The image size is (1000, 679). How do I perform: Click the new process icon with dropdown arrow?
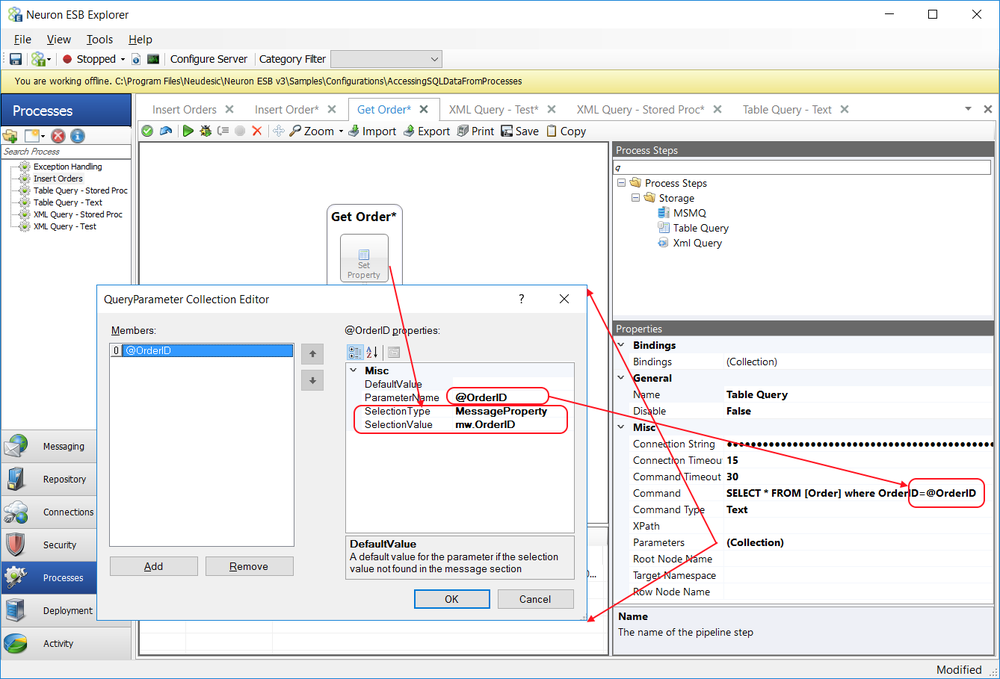coord(34,136)
